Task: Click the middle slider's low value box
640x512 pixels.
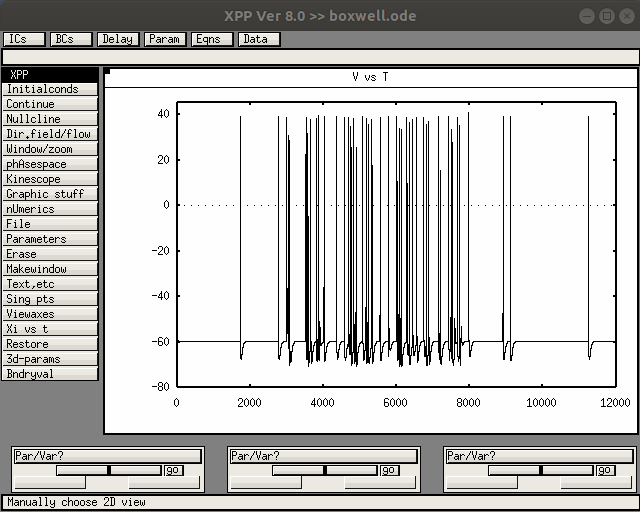Action: coord(266,483)
